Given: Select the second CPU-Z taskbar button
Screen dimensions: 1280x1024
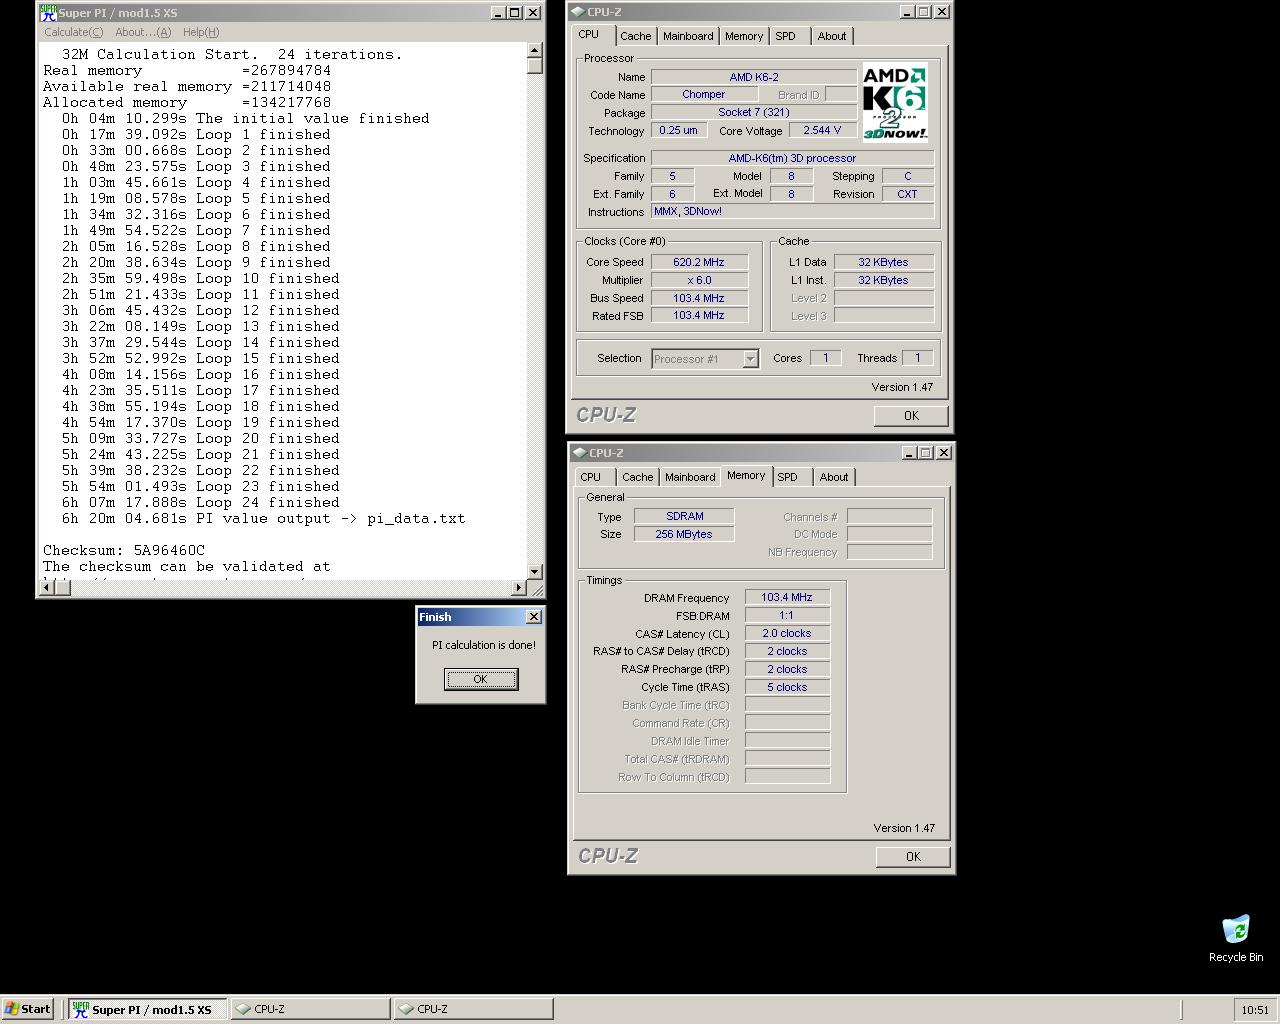Looking at the screenshot, I should [x=473, y=1009].
